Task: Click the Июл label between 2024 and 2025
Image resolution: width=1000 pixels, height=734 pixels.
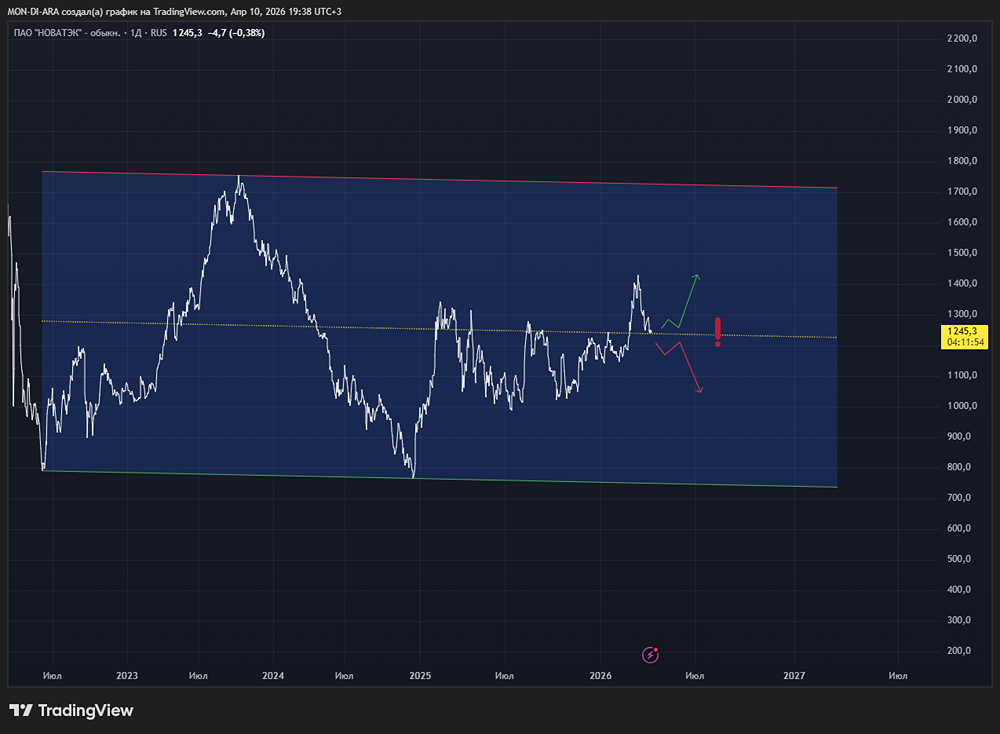Action: (x=344, y=675)
